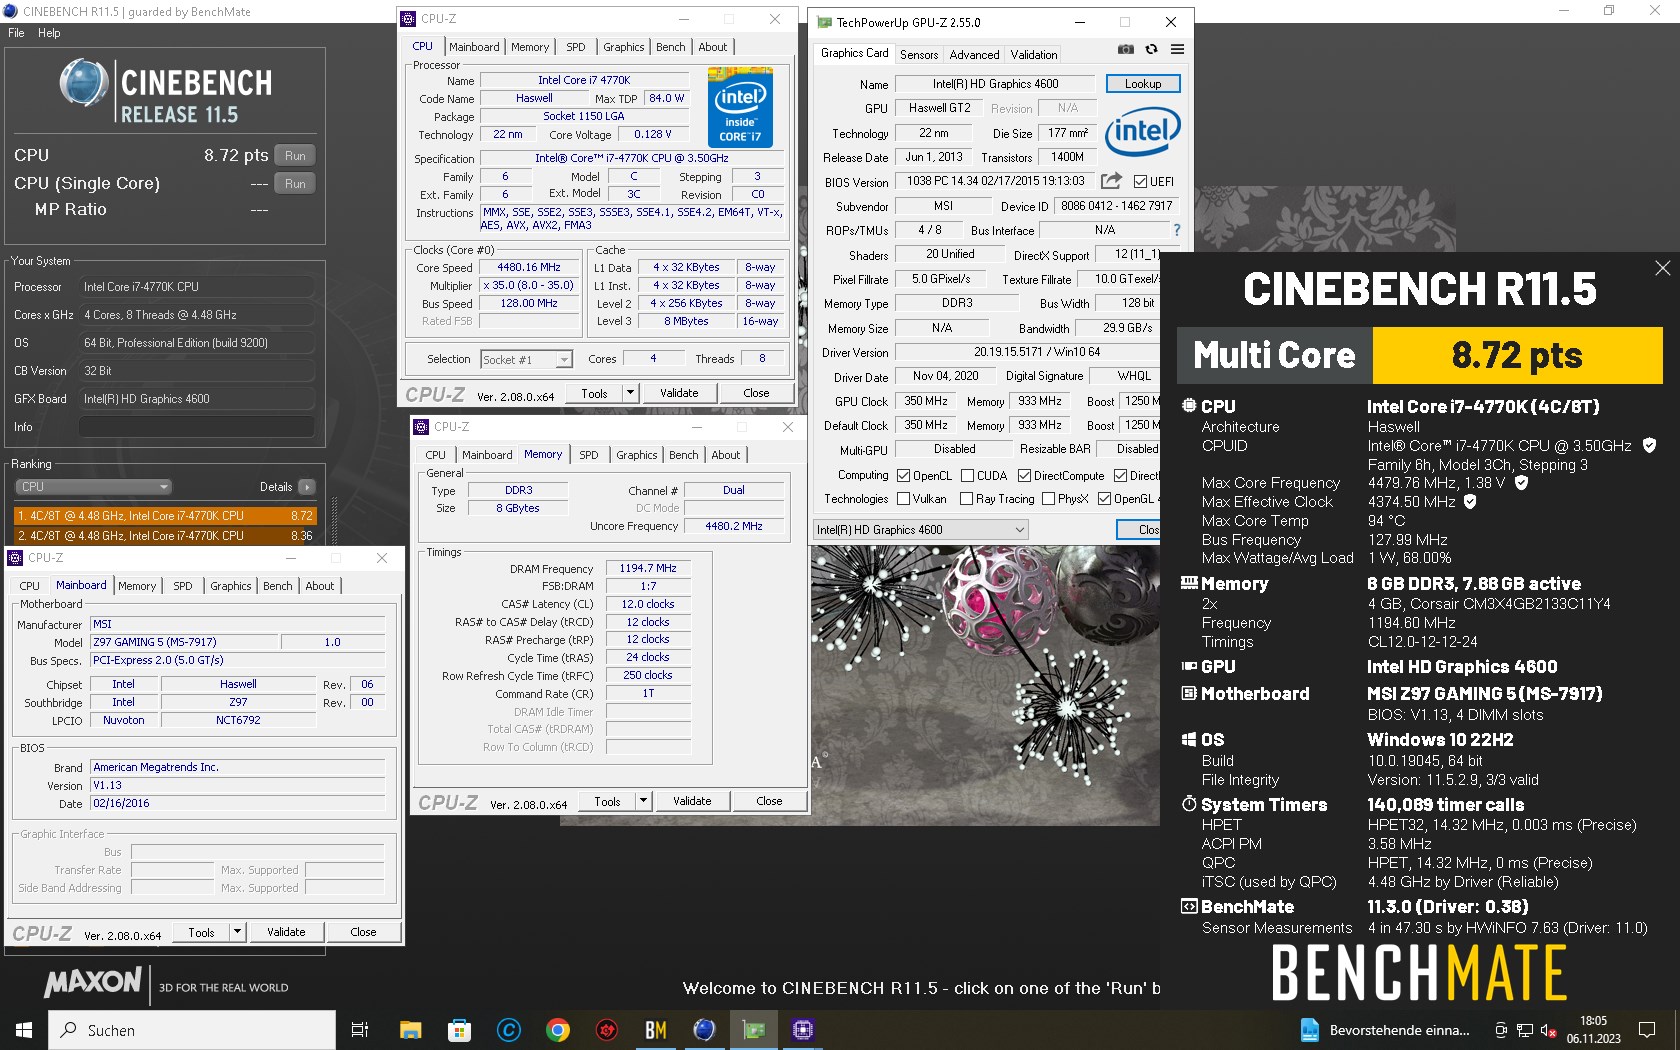
Task: Open Cinebench globe icon in taskbar
Action: coord(704,1030)
